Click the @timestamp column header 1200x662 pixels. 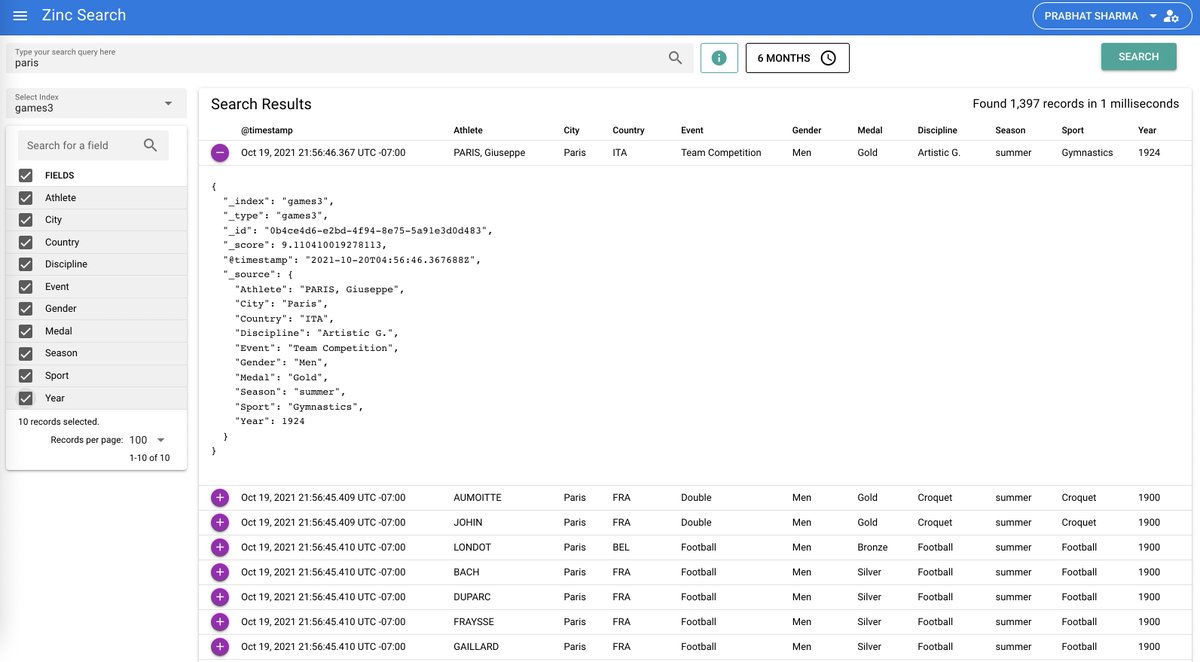[265, 129]
